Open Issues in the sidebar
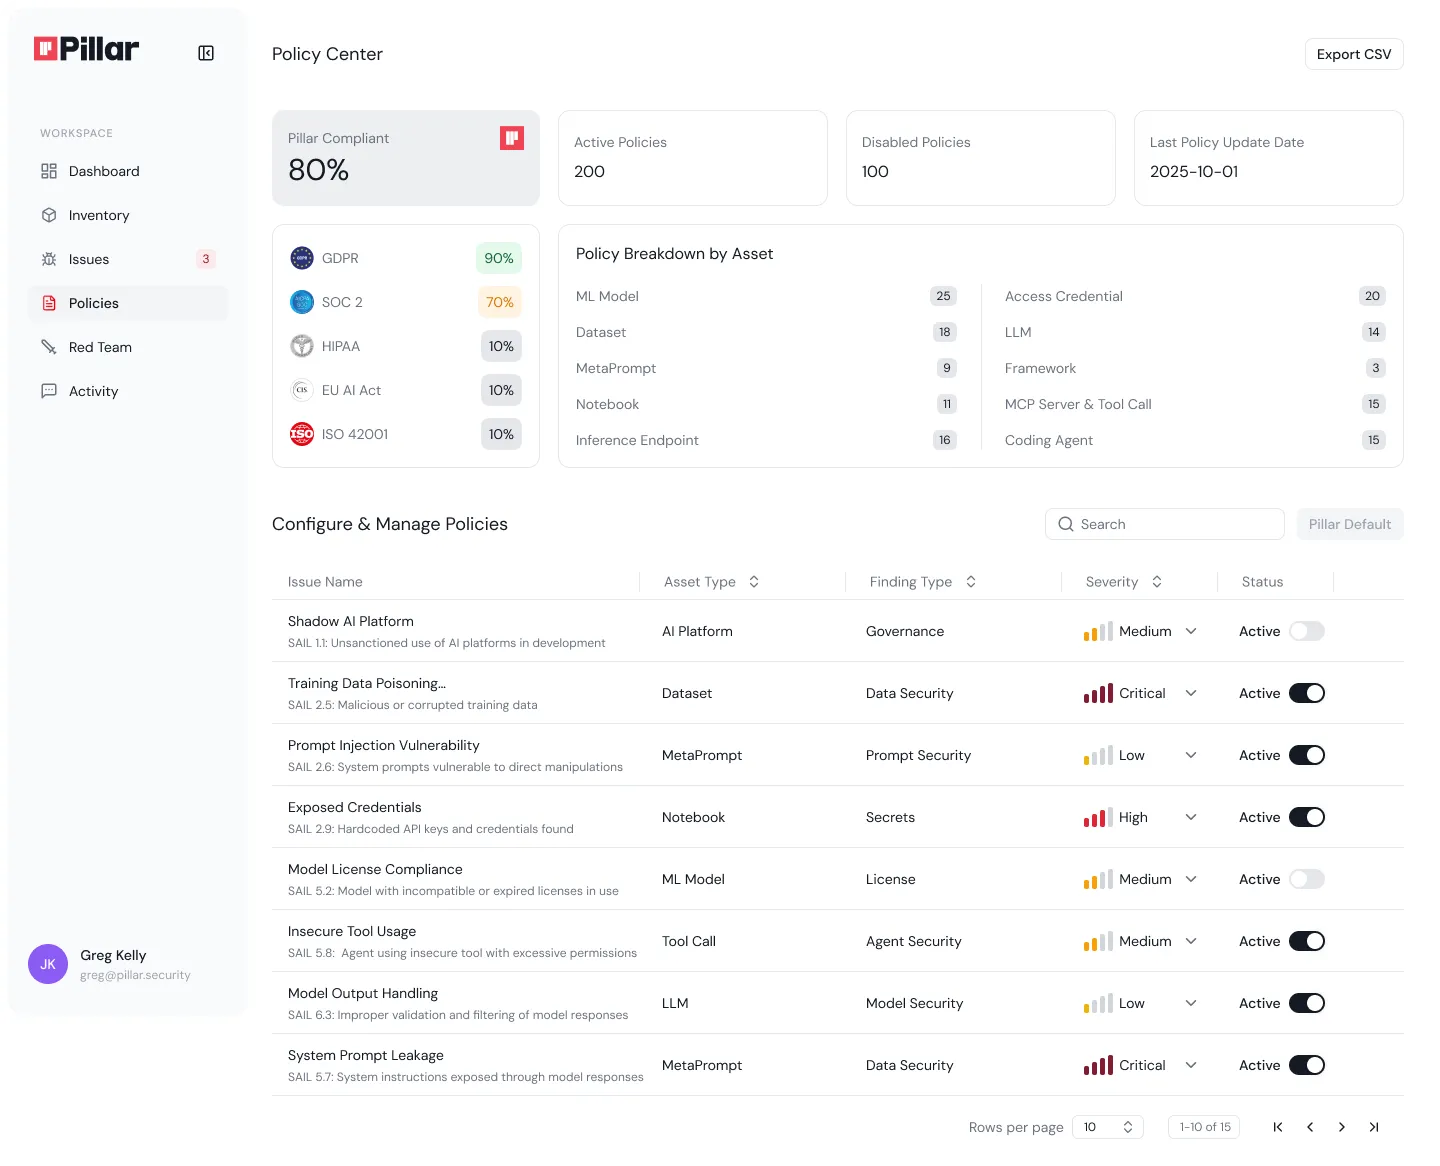 [x=128, y=259]
